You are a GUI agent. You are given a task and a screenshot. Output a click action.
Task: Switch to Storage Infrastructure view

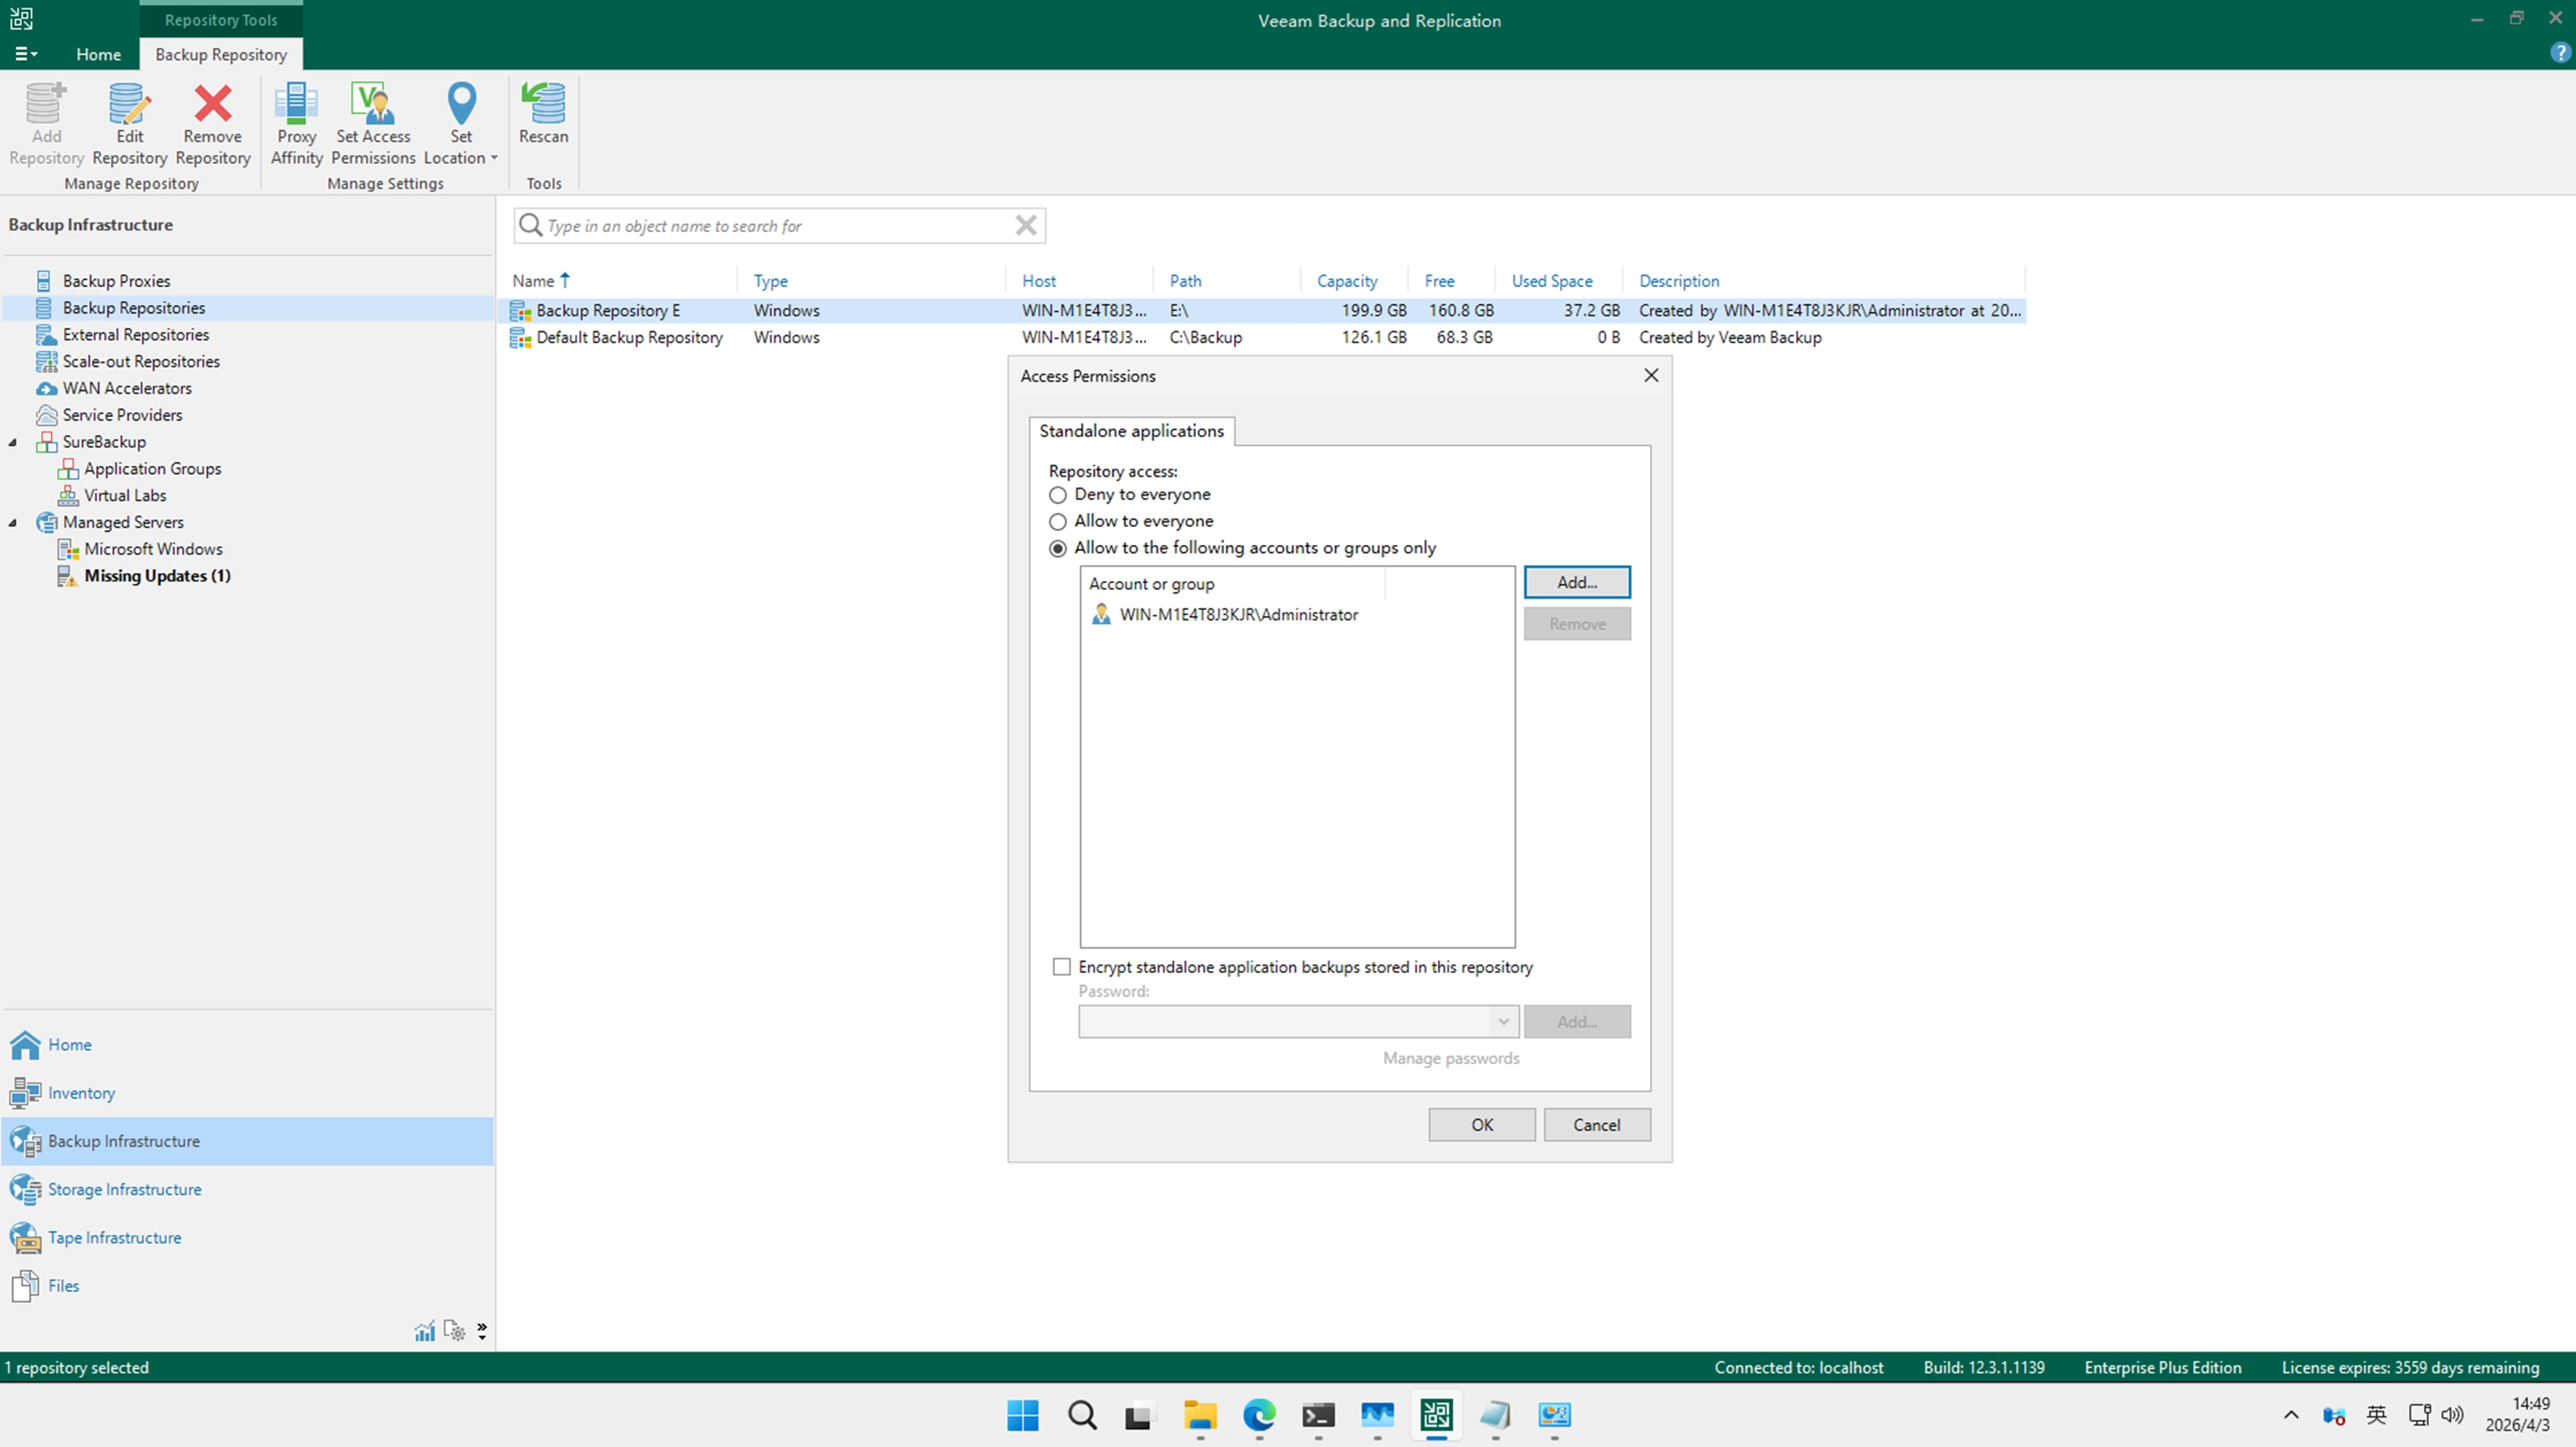pyautogui.click(x=124, y=1189)
